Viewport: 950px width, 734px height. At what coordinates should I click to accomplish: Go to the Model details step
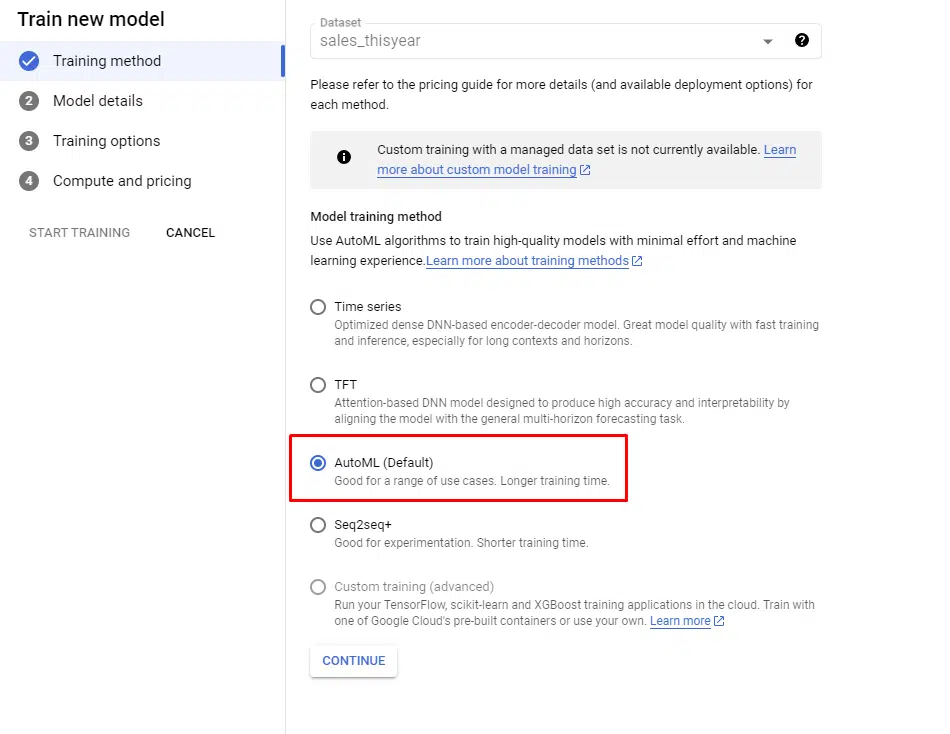[99, 101]
